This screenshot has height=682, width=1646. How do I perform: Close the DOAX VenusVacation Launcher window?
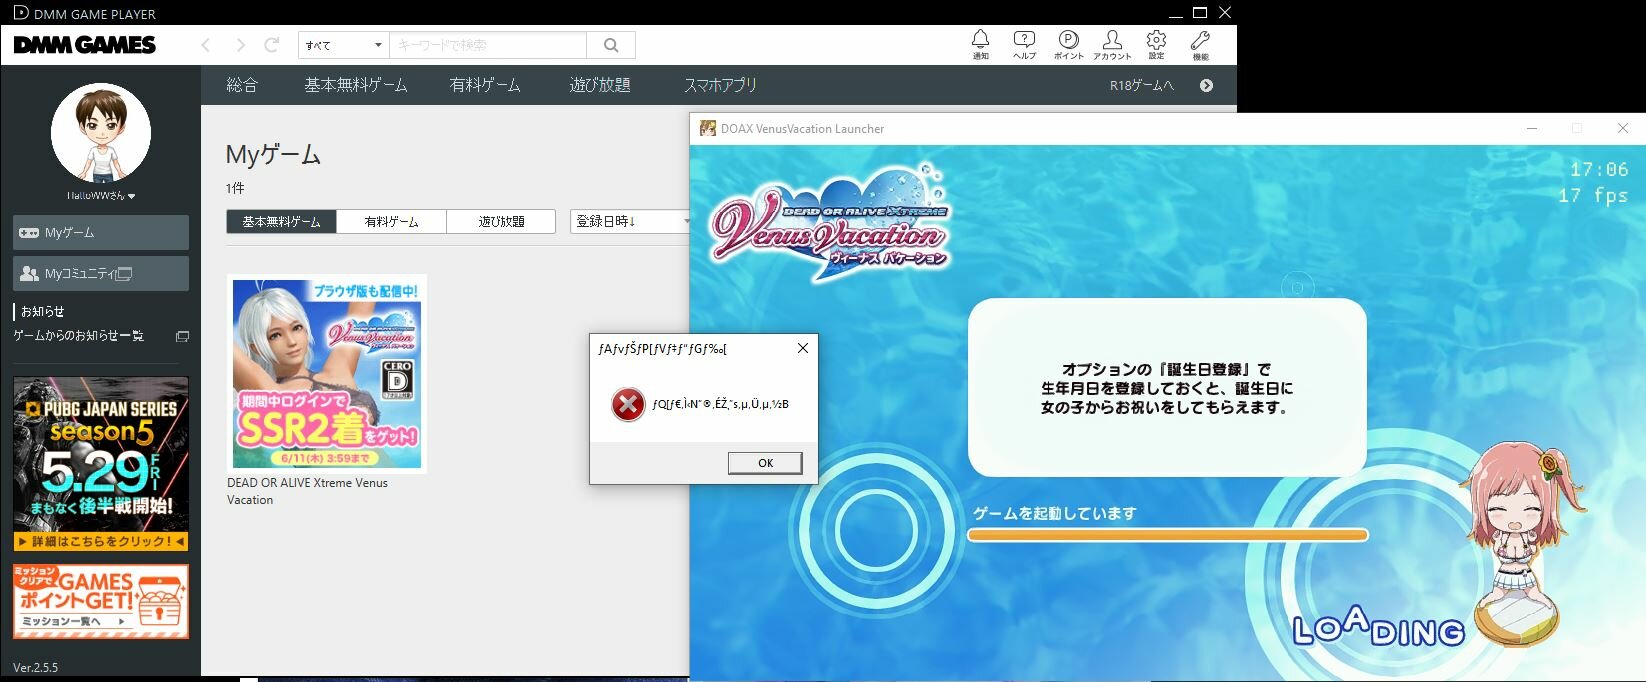1623,128
